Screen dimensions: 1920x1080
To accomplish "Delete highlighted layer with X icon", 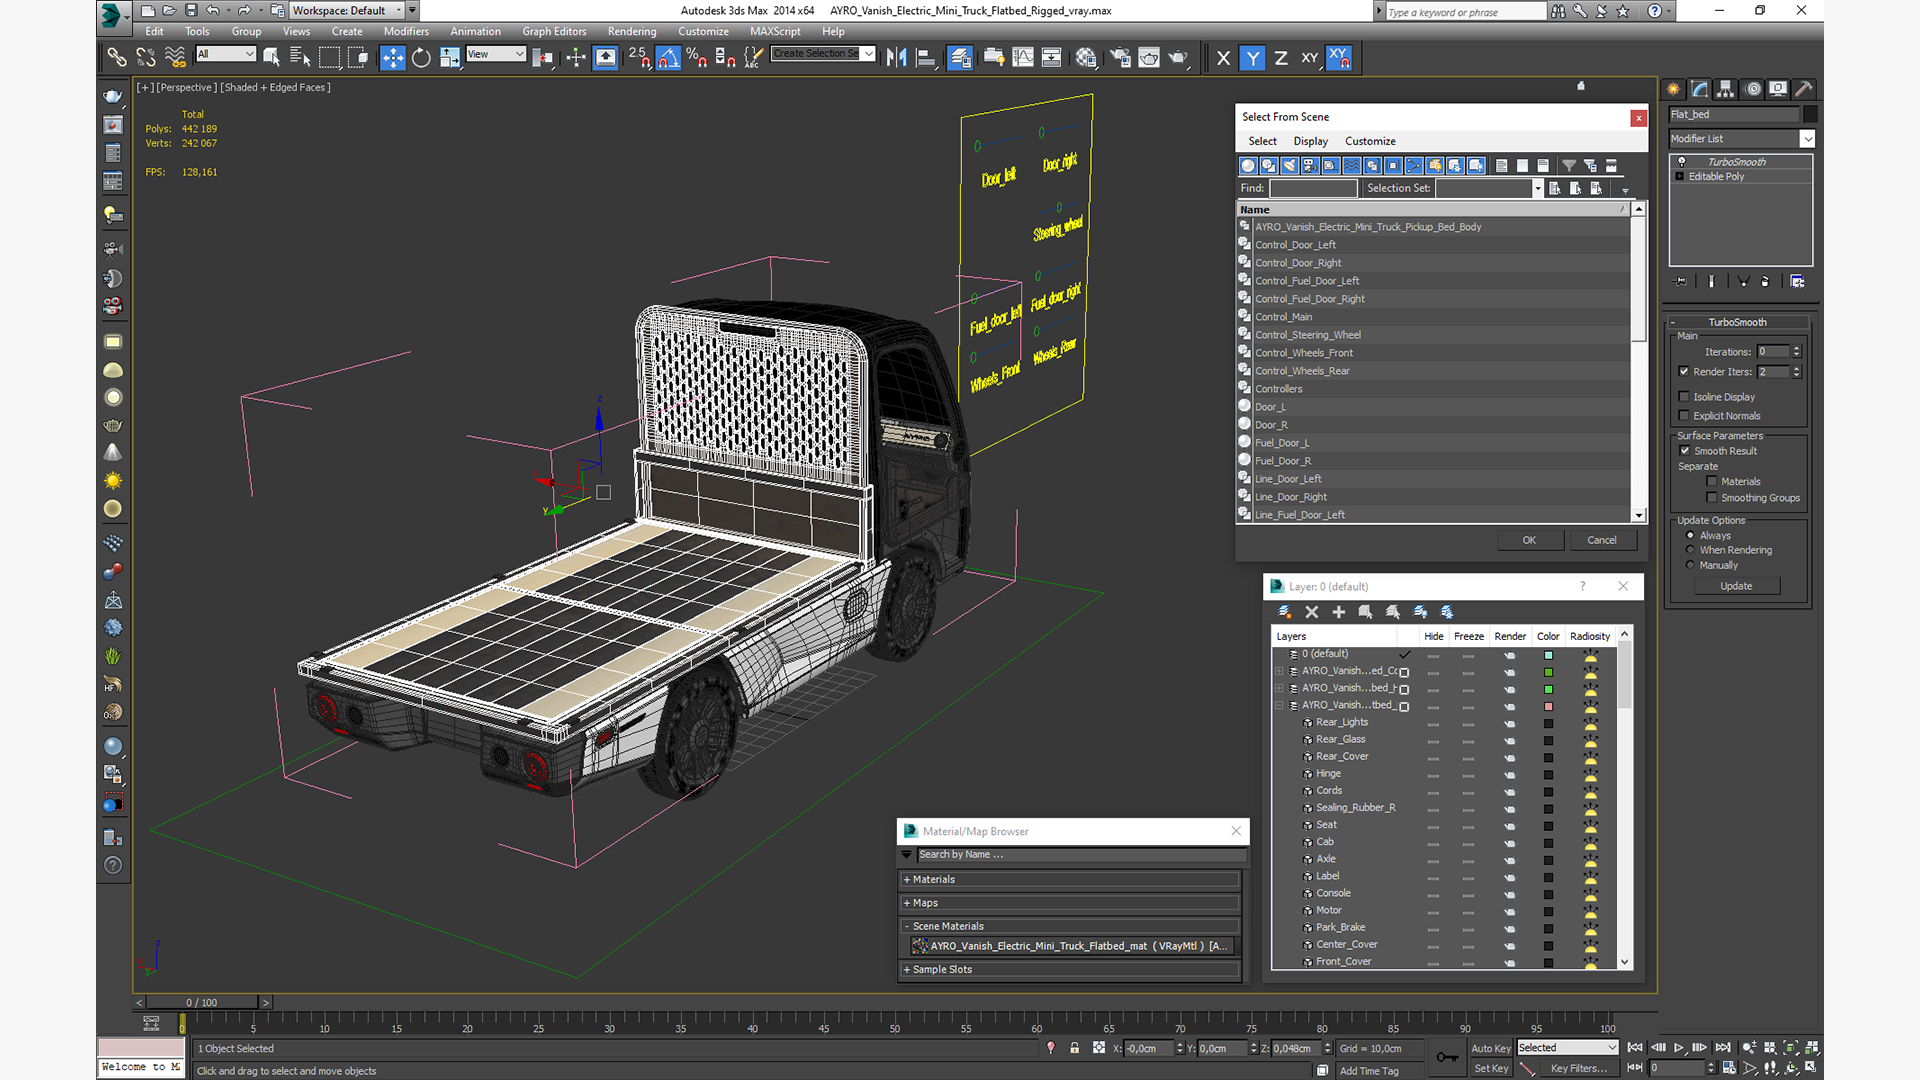I will point(1312,612).
